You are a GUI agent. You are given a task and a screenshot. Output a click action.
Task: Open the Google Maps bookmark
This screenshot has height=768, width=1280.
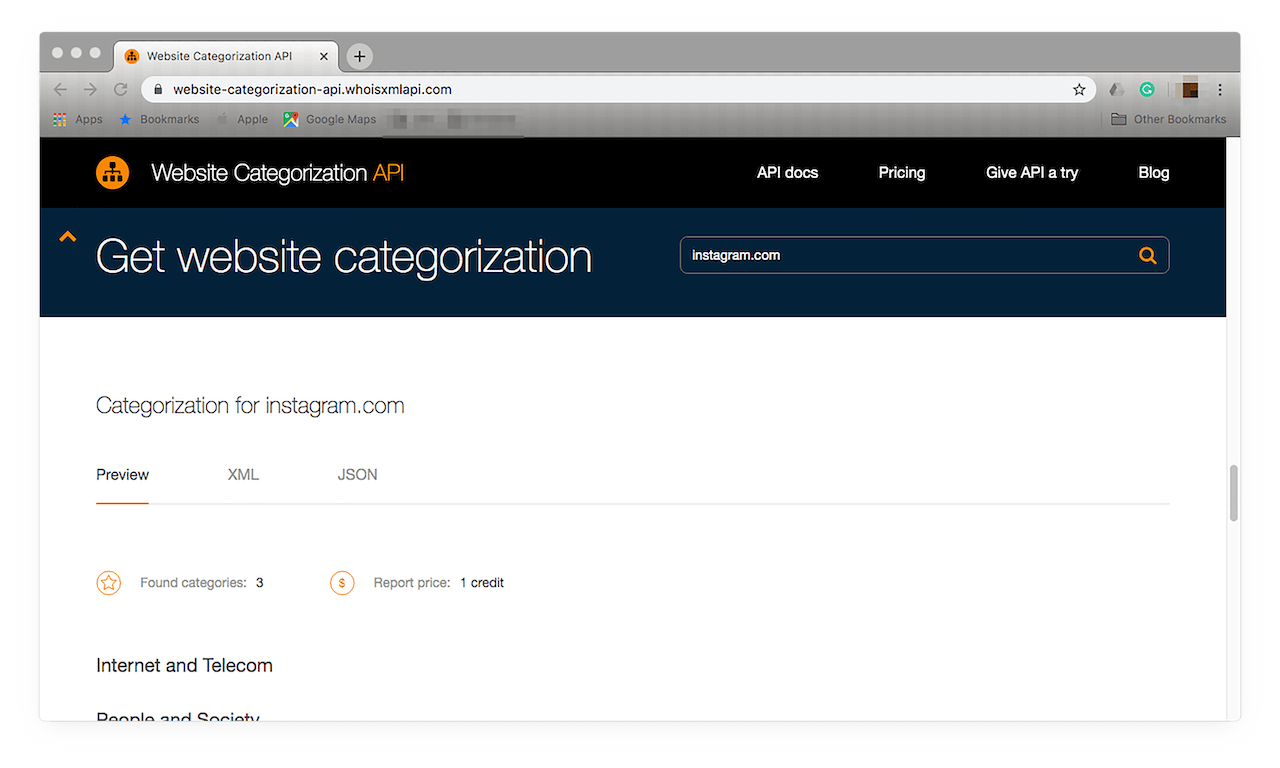point(330,119)
